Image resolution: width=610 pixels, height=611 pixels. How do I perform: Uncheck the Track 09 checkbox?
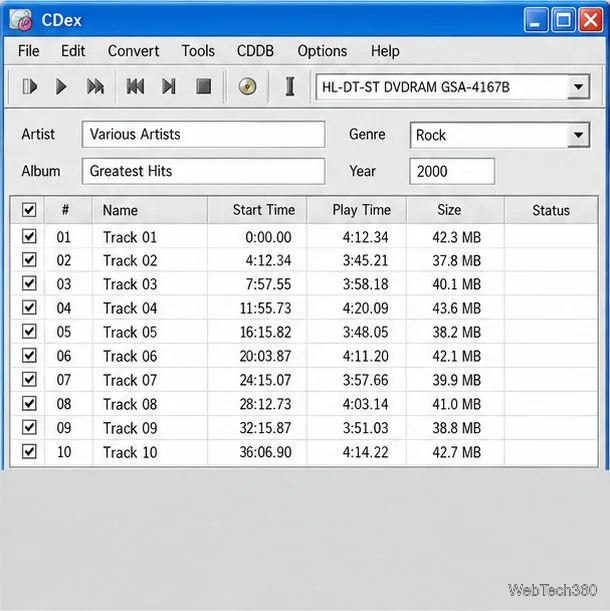pyautogui.click(x=29, y=427)
